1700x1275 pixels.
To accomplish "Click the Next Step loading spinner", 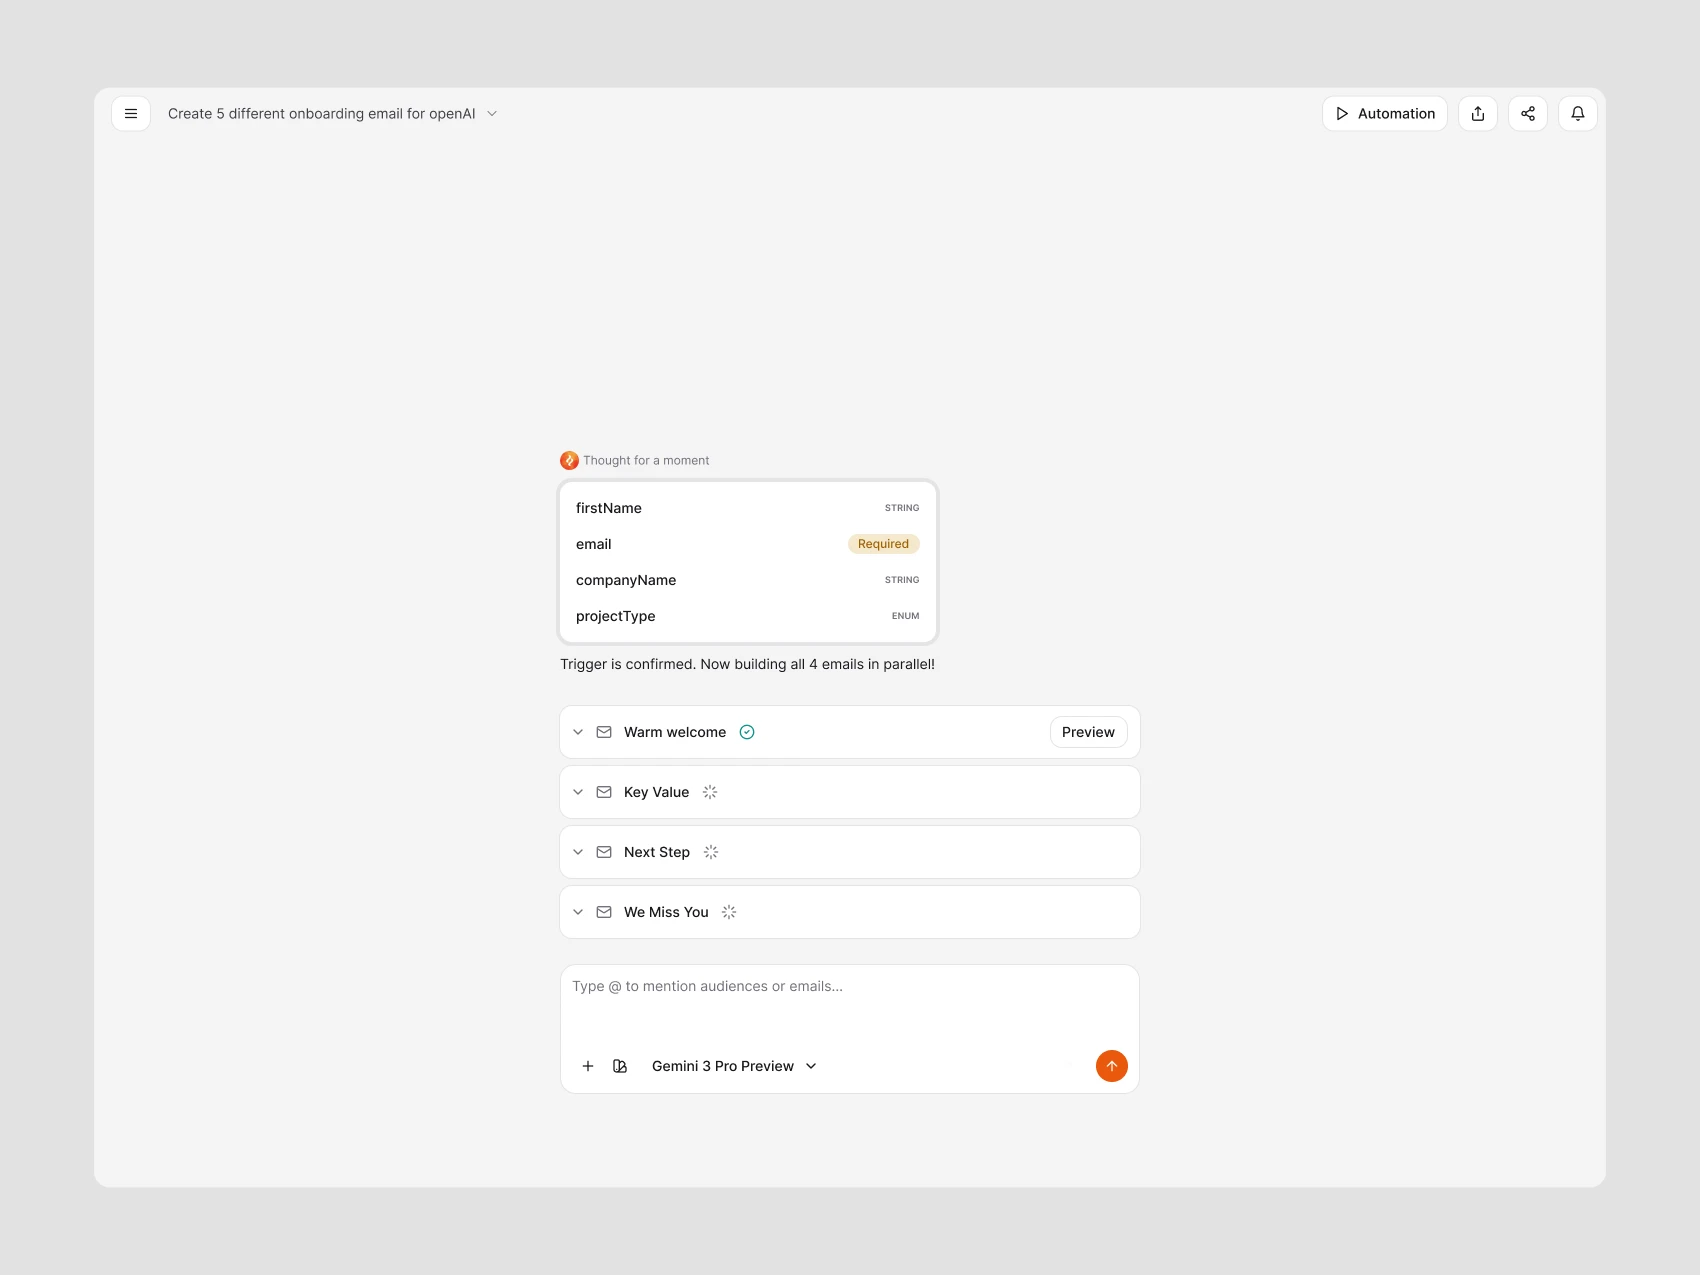I will pos(711,852).
